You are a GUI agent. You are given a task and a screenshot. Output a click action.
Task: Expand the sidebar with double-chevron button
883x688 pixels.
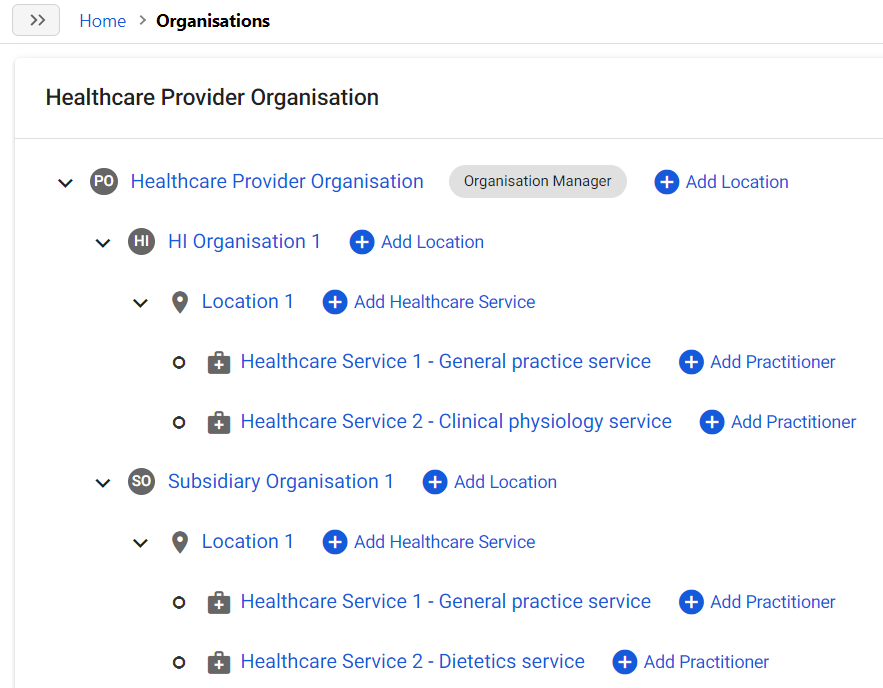point(37,21)
